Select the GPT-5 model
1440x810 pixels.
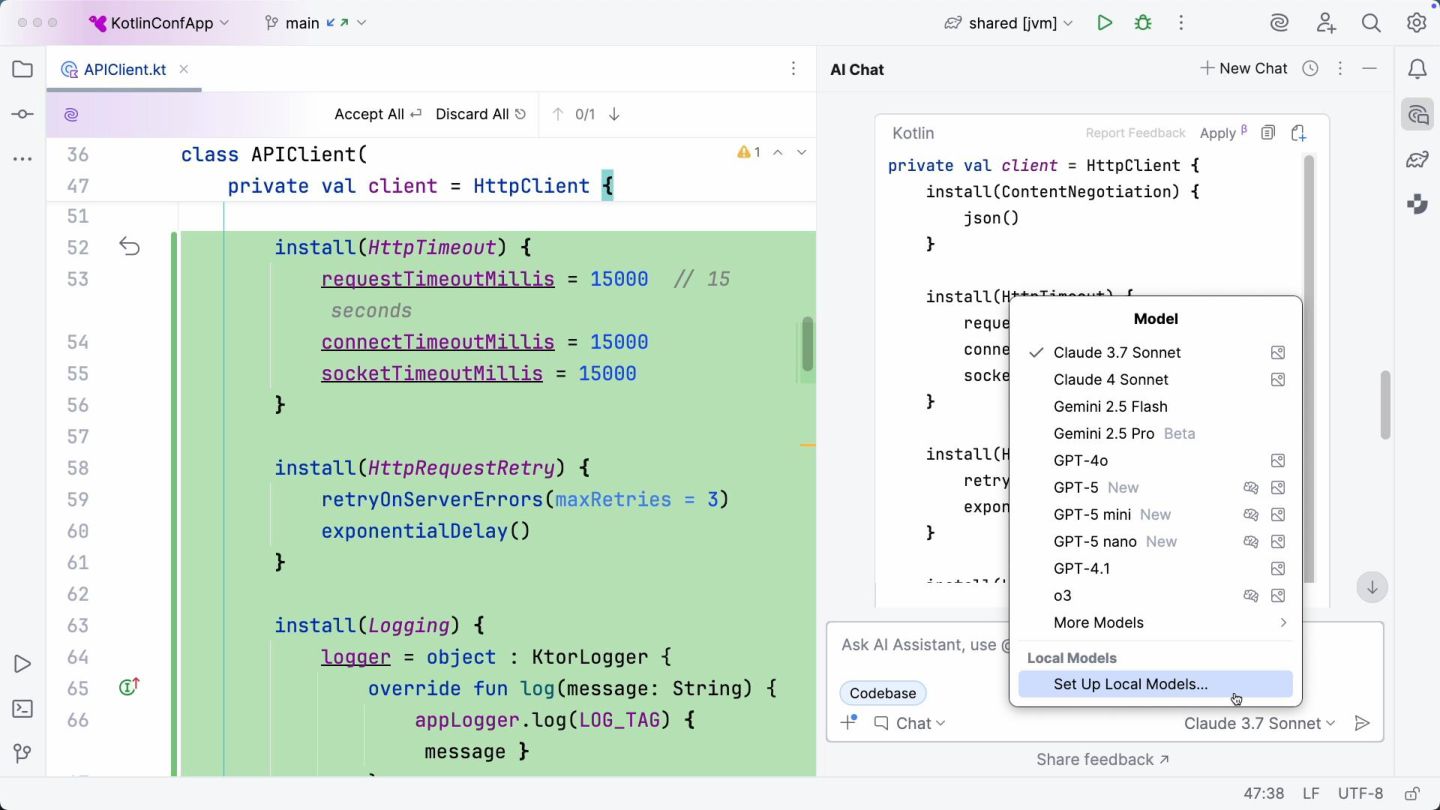tap(1156, 487)
